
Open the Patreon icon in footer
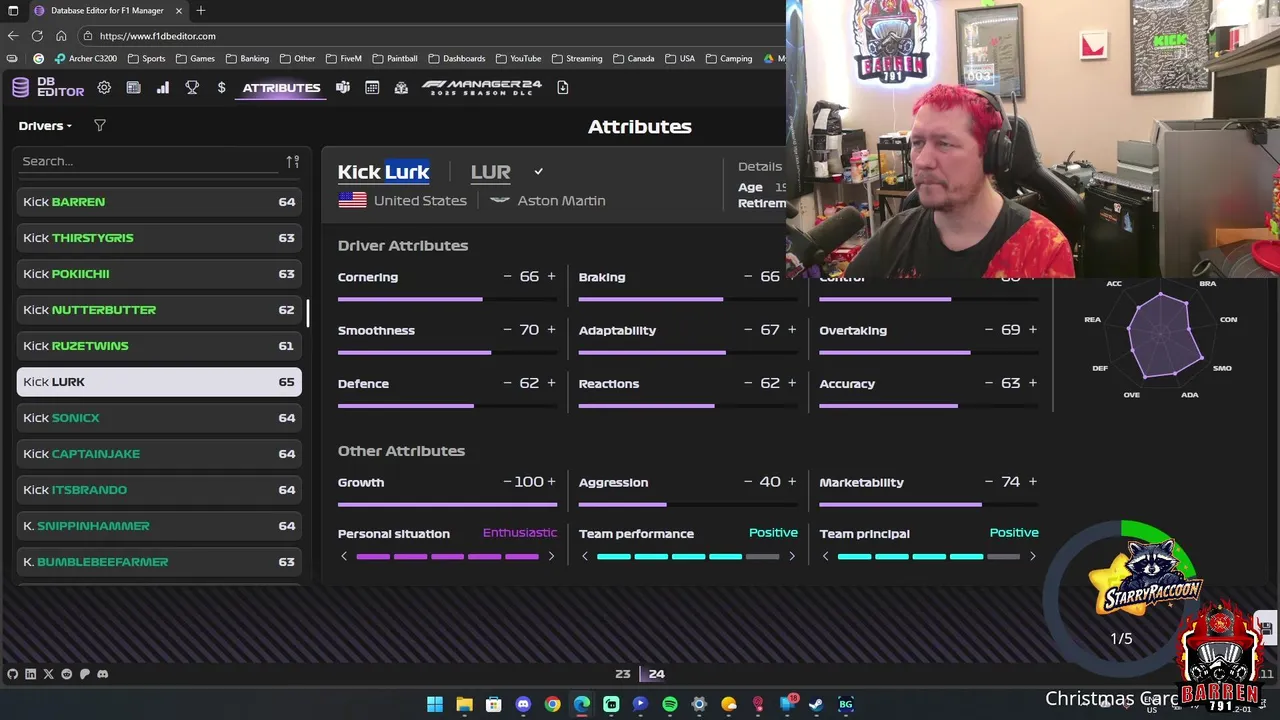click(x=85, y=674)
